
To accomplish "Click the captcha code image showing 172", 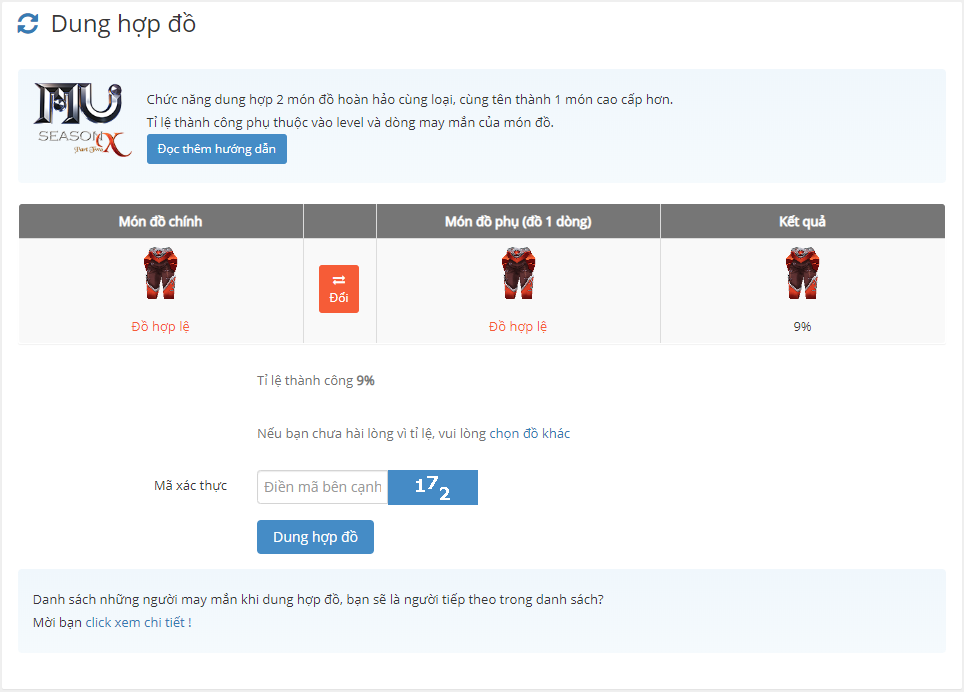I will coord(432,487).
